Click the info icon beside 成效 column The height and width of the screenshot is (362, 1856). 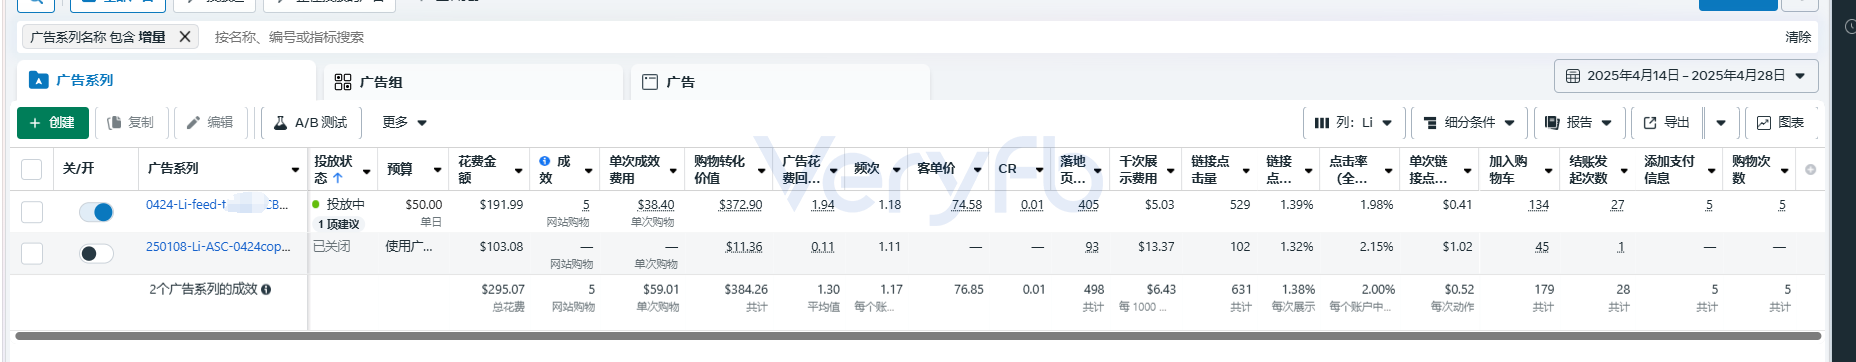(x=544, y=161)
